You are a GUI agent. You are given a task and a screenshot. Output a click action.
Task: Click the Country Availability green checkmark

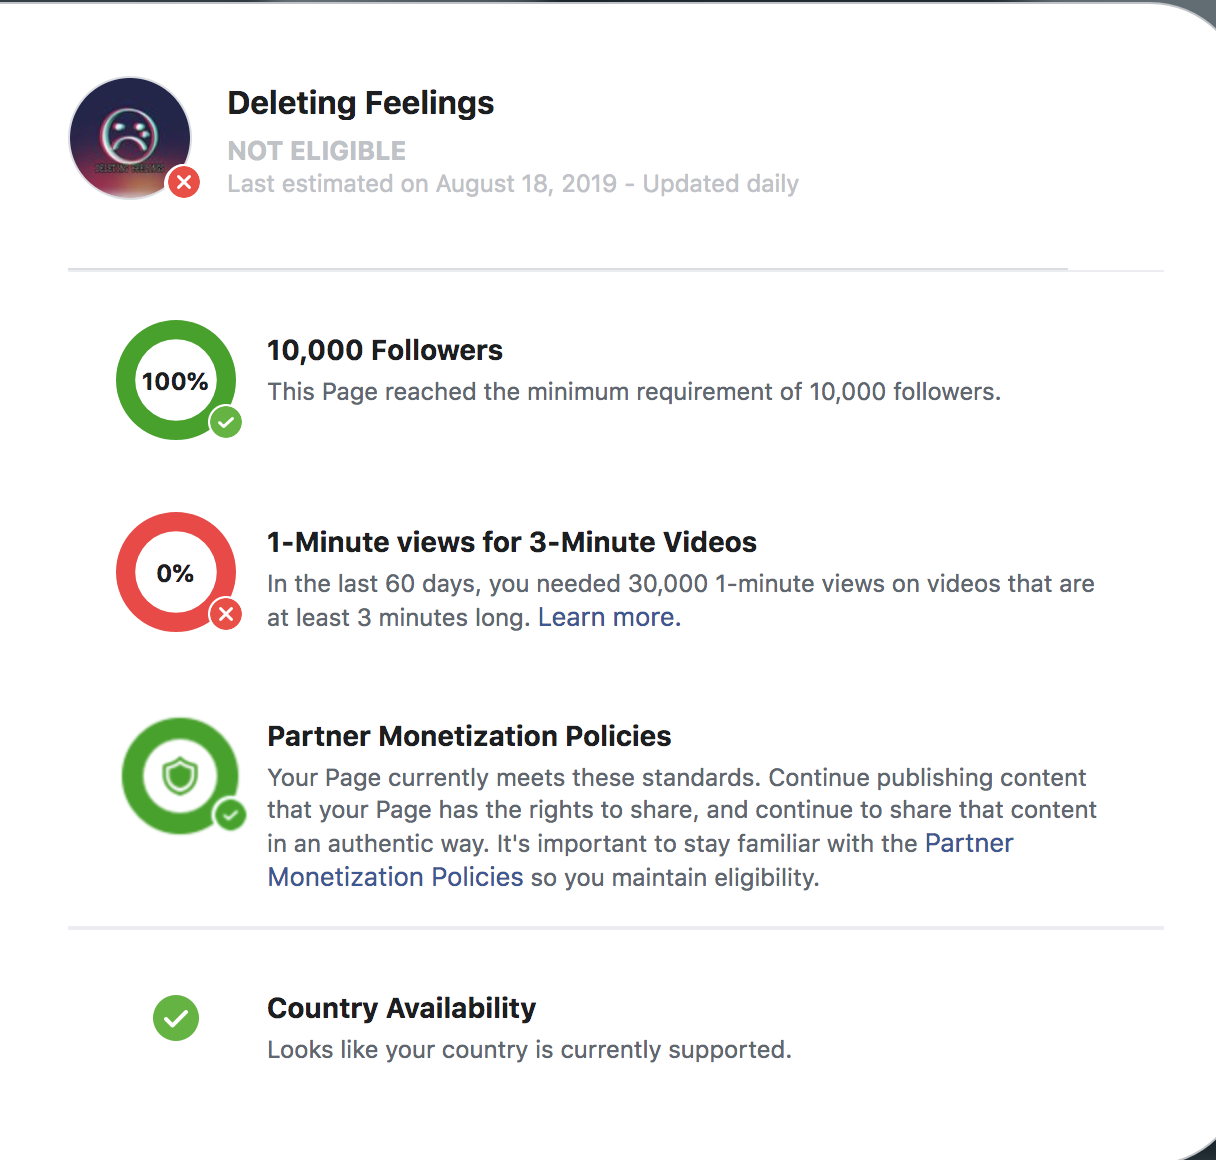point(176,1019)
